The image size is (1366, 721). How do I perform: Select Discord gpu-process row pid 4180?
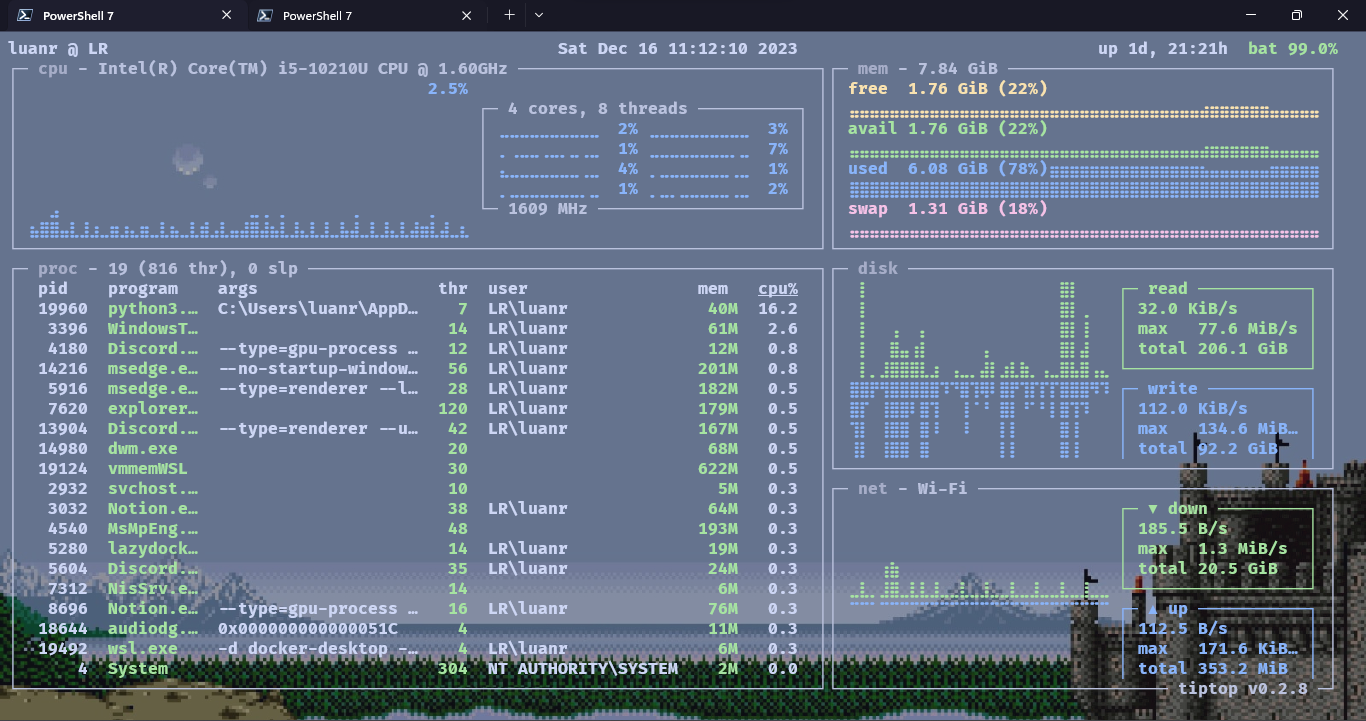pyautogui.click(x=418, y=349)
